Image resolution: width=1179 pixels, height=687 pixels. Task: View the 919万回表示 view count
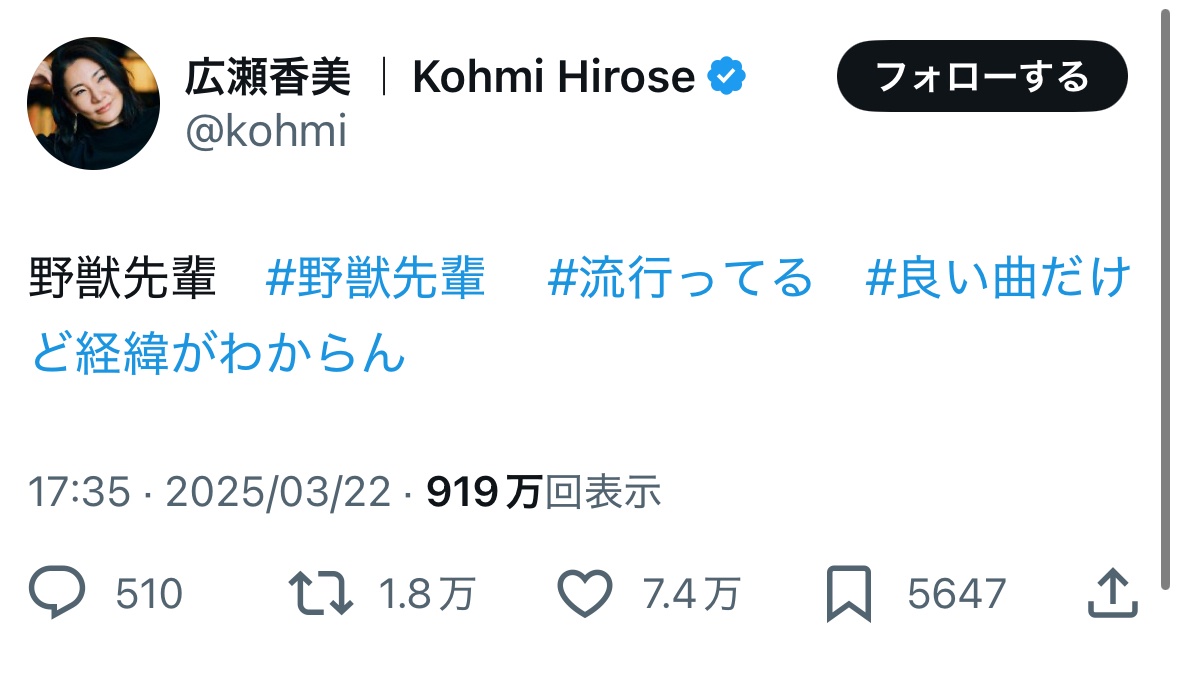click(543, 492)
